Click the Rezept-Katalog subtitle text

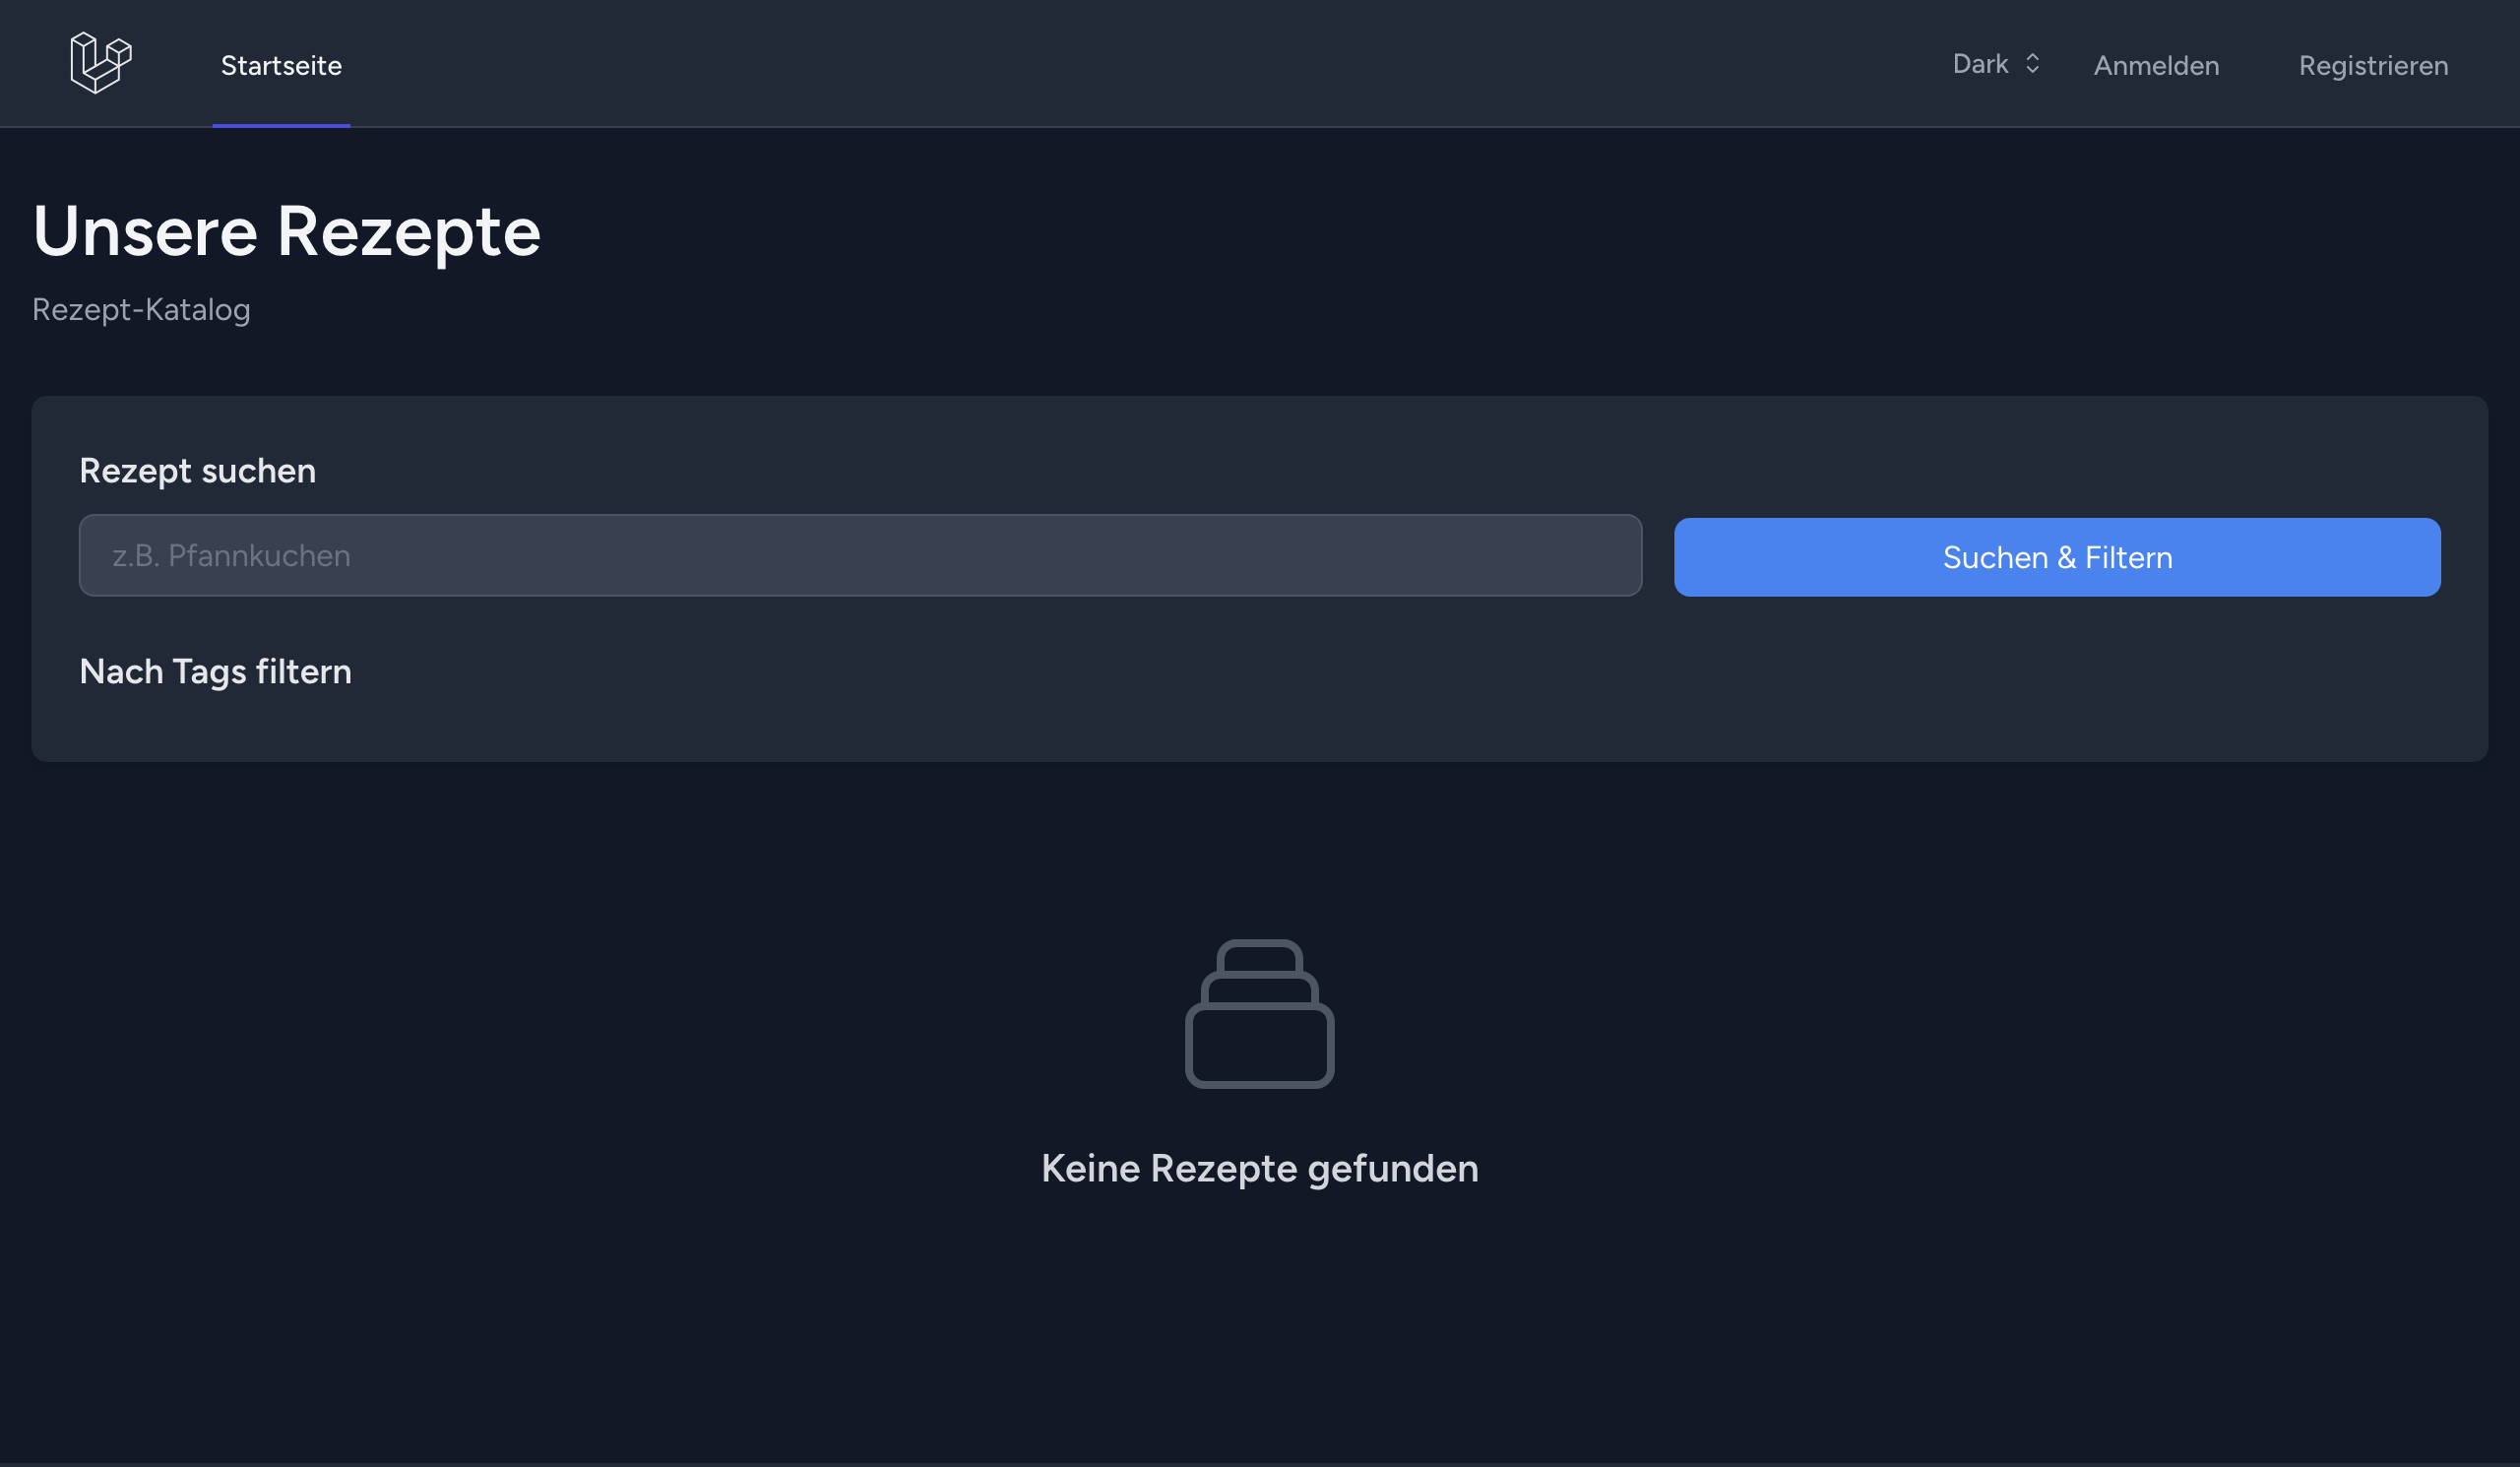pyautogui.click(x=141, y=310)
